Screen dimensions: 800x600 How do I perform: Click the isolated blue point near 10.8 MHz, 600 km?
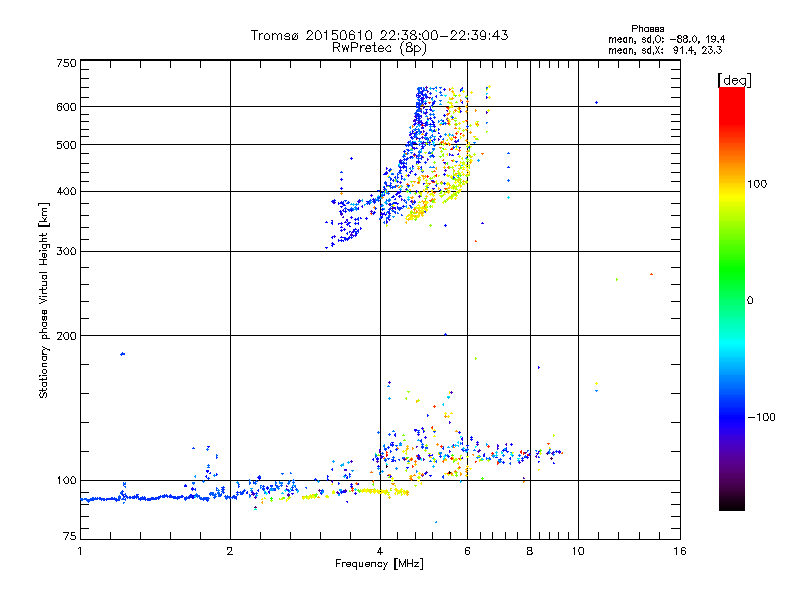coord(596,103)
